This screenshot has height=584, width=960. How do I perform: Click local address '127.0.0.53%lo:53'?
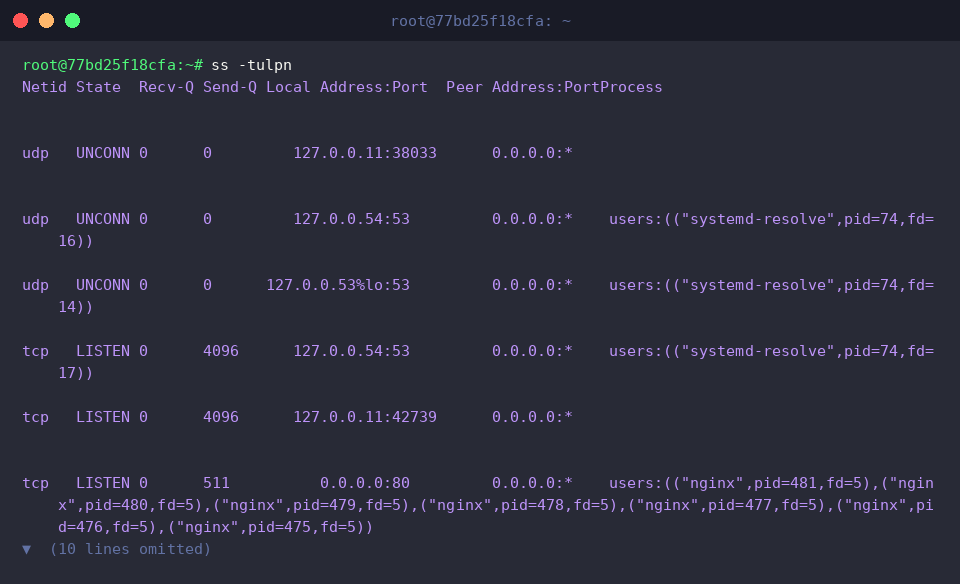[338, 285]
